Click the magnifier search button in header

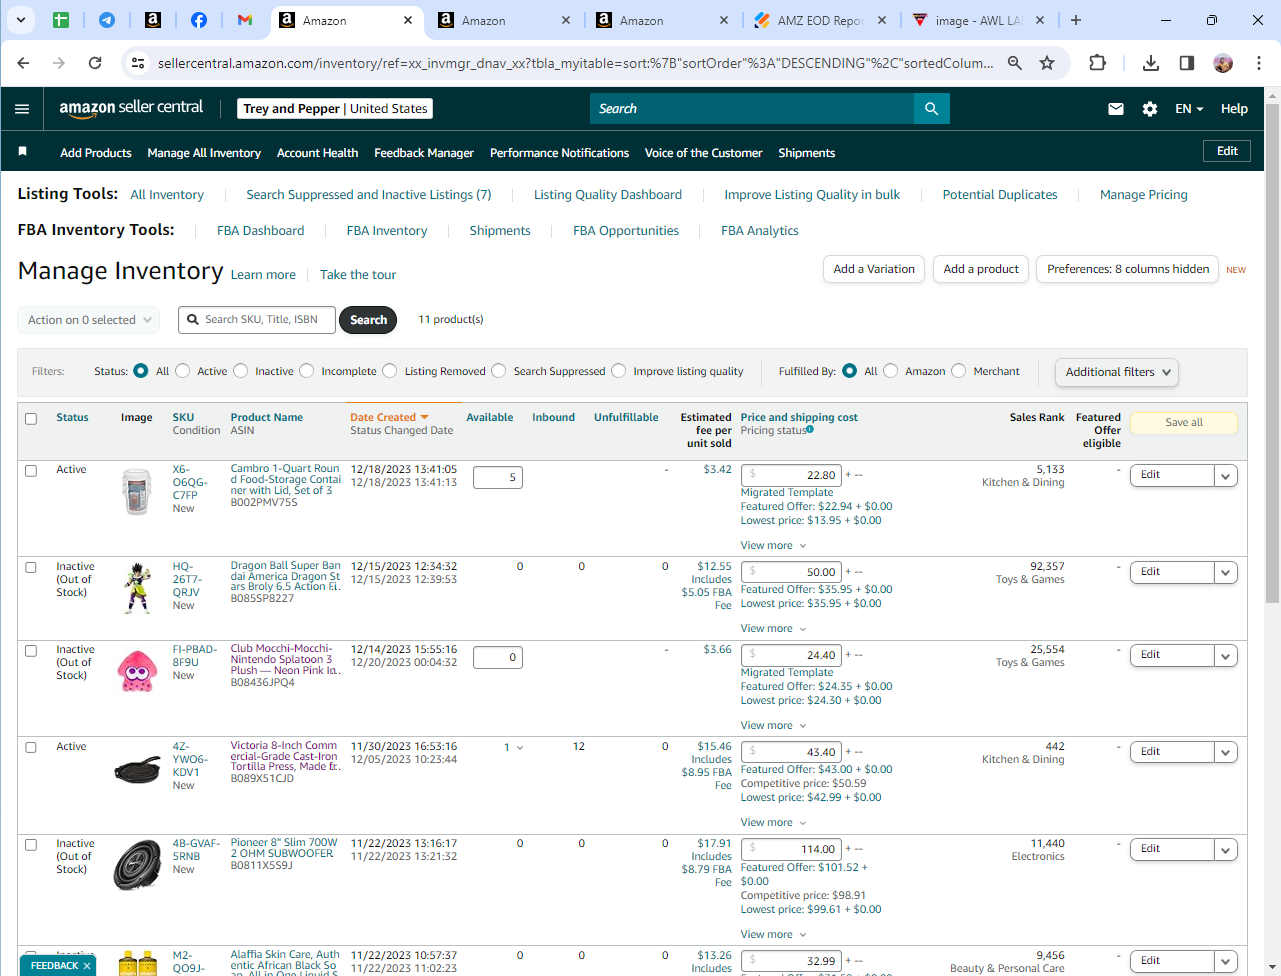[x=931, y=109]
